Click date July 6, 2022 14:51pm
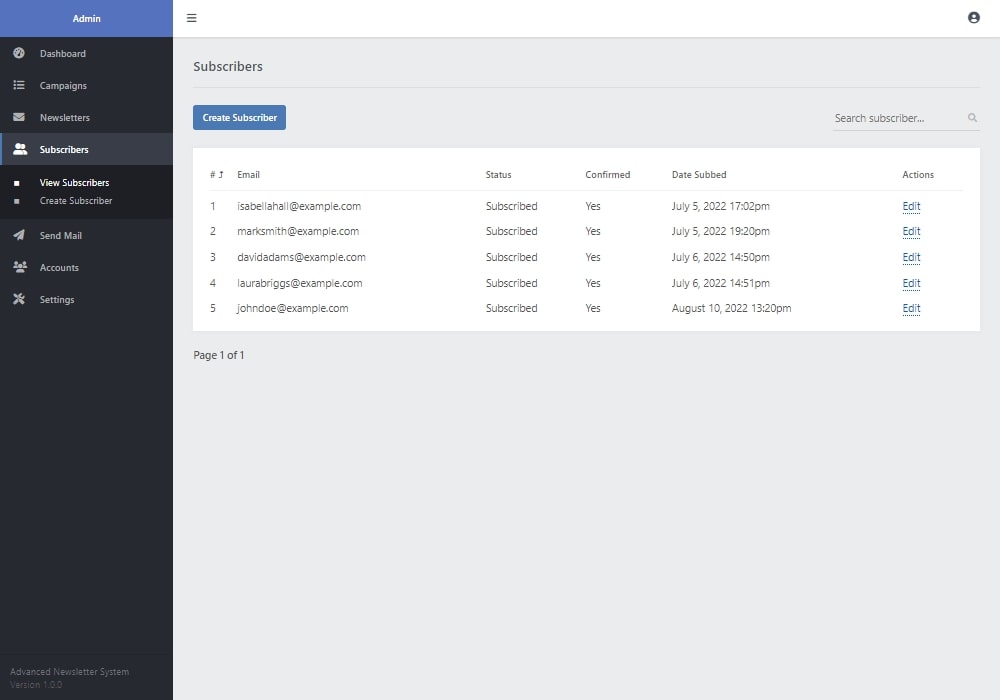 click(x=720, y=283)
